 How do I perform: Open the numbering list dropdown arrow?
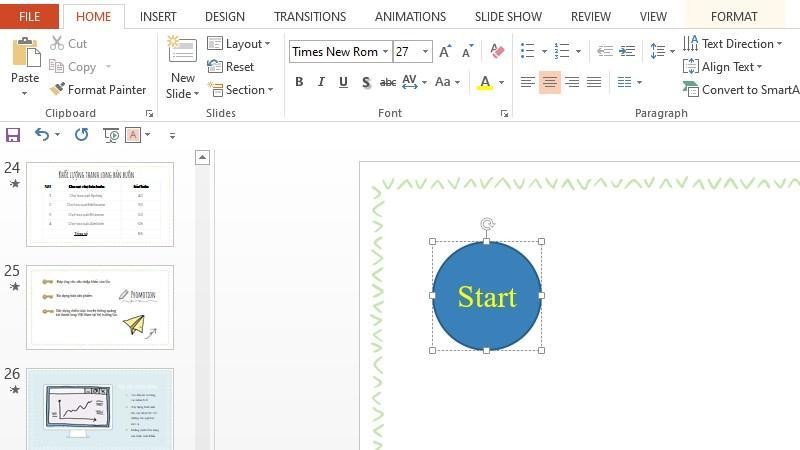pyautogui.click(x=578, y=51)
